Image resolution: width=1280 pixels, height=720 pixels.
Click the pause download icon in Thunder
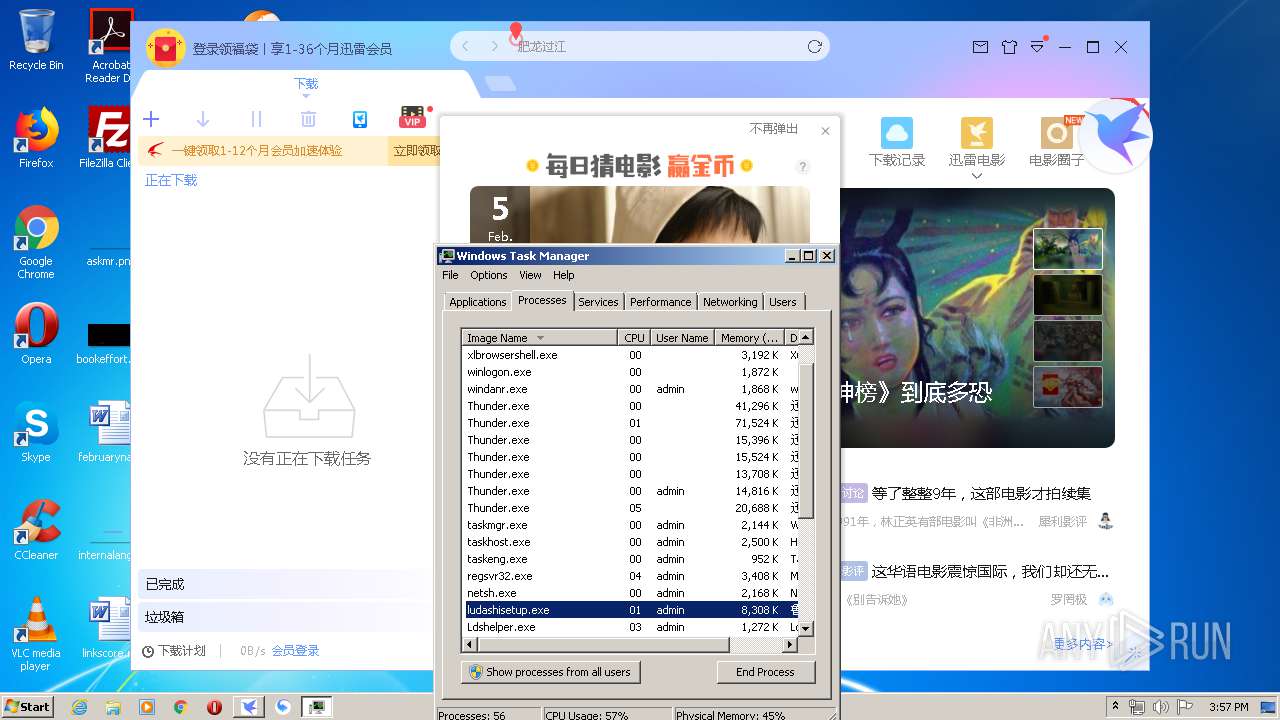coord(256,119)
